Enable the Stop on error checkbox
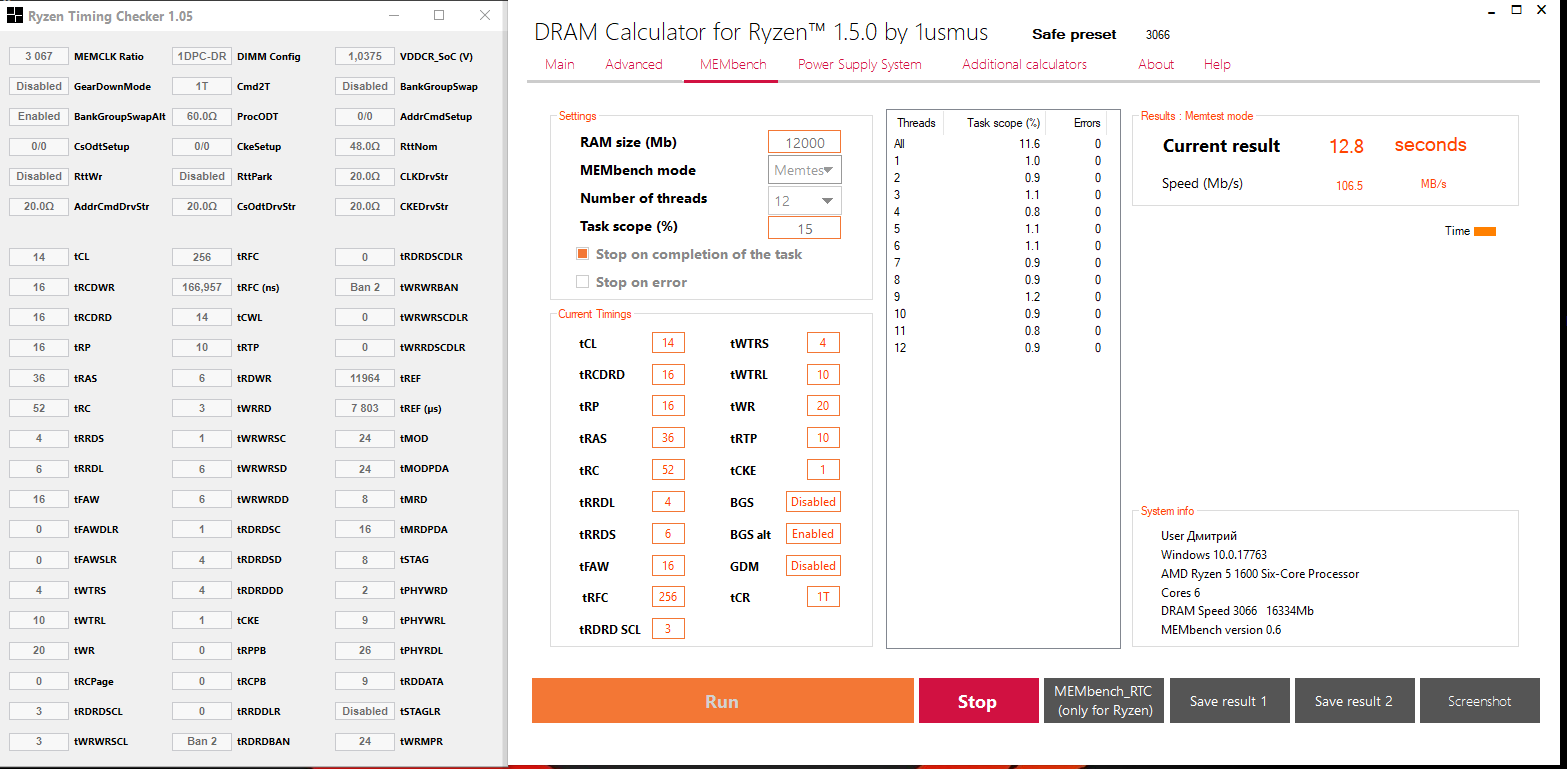Image resolution: width=1567 pixels, height=769 pixels. coord(583,282)
